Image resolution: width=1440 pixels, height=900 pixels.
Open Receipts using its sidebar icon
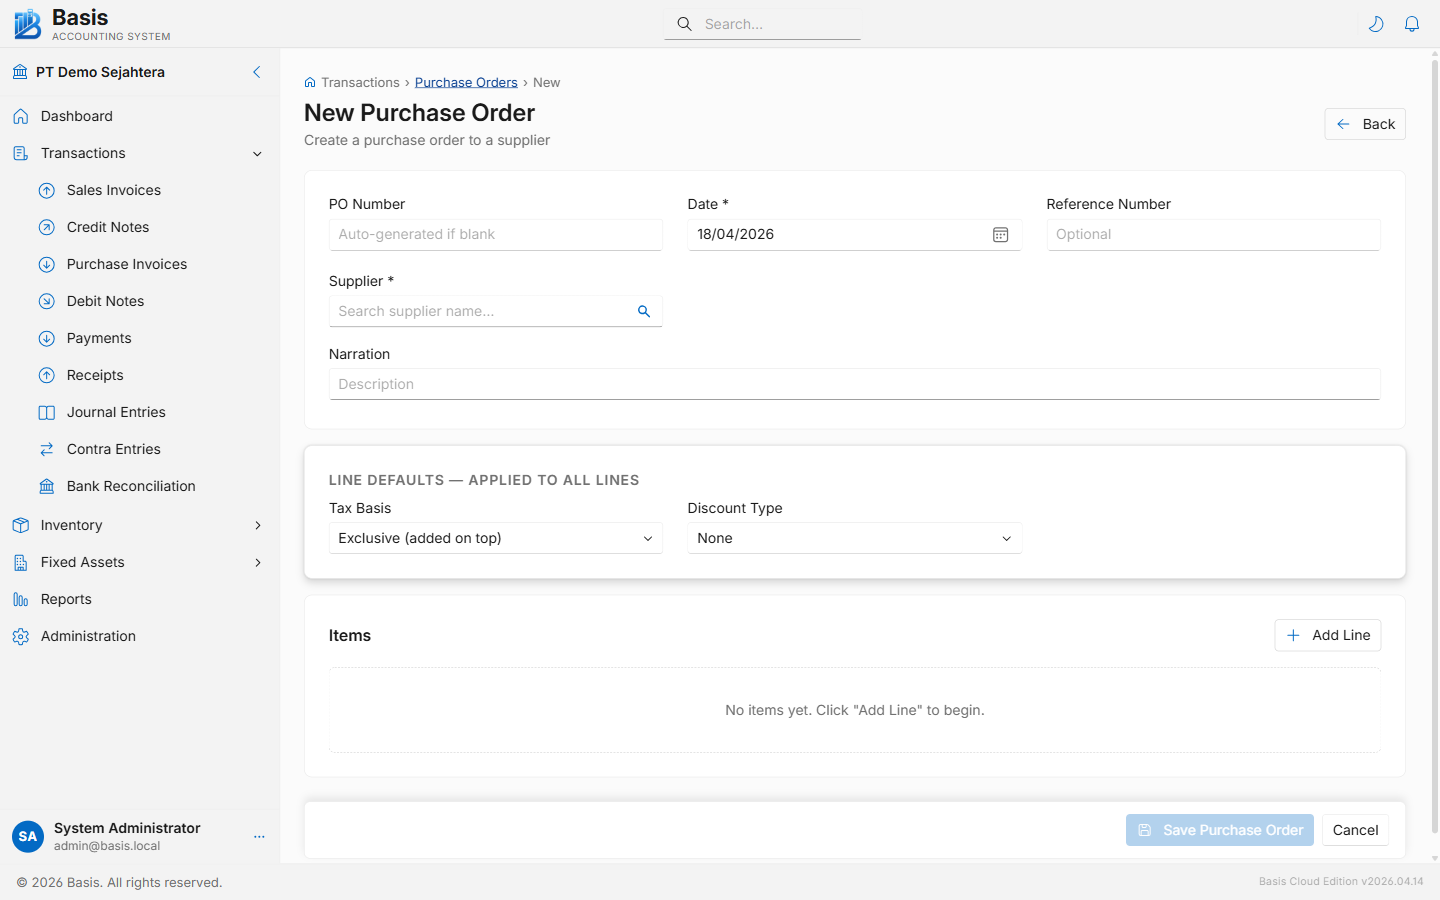point(46,375)
